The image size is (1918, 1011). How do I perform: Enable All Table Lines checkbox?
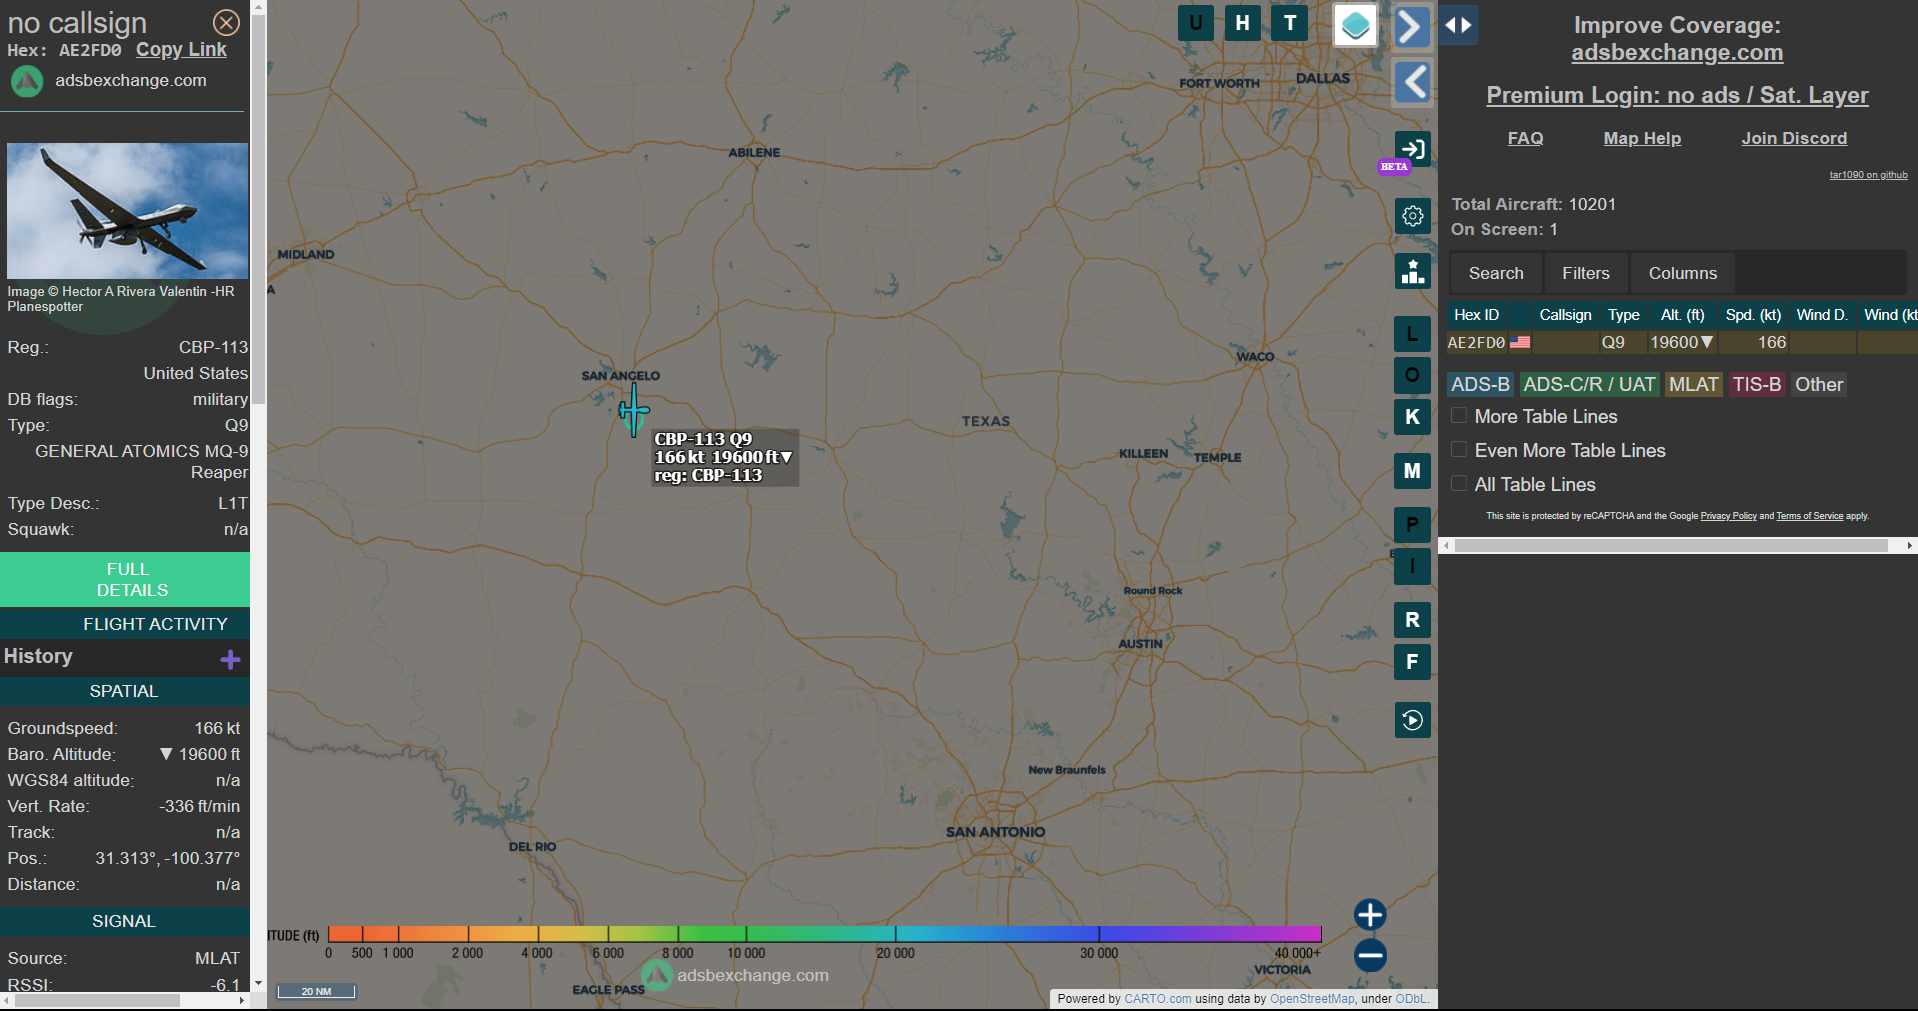point(1459,484)
